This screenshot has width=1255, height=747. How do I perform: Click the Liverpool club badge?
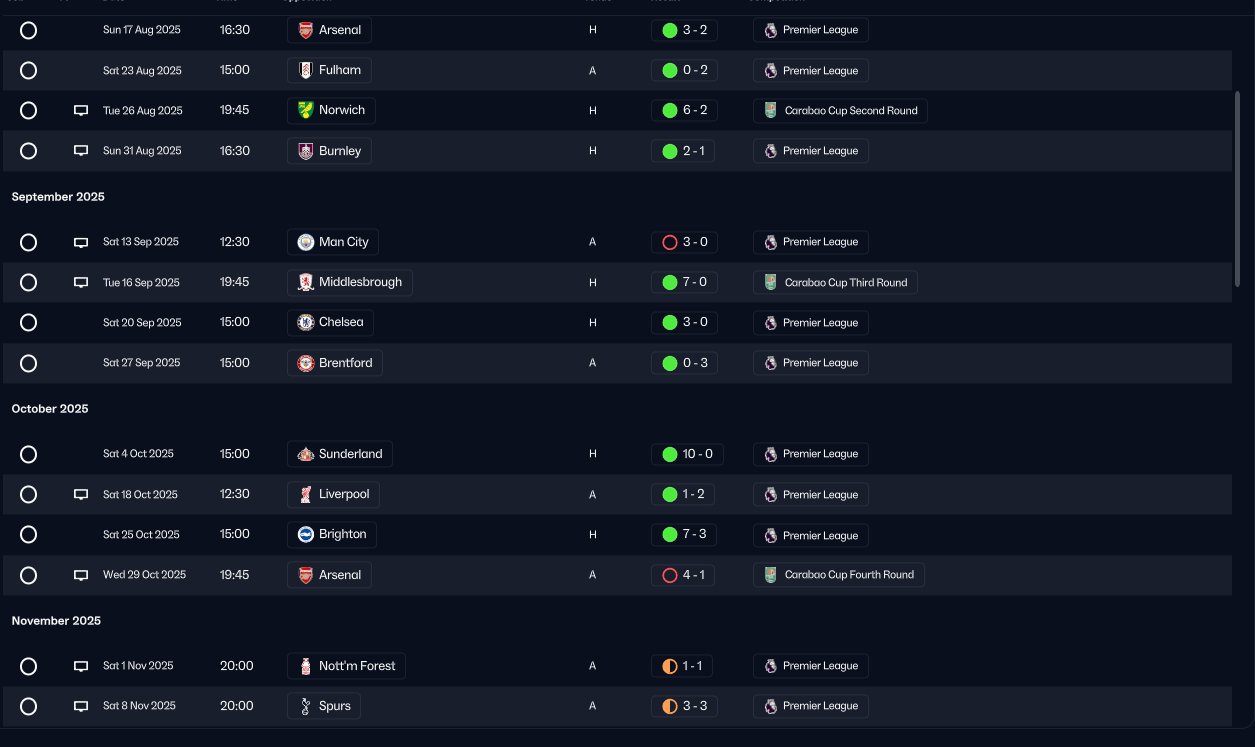point(306,495)
